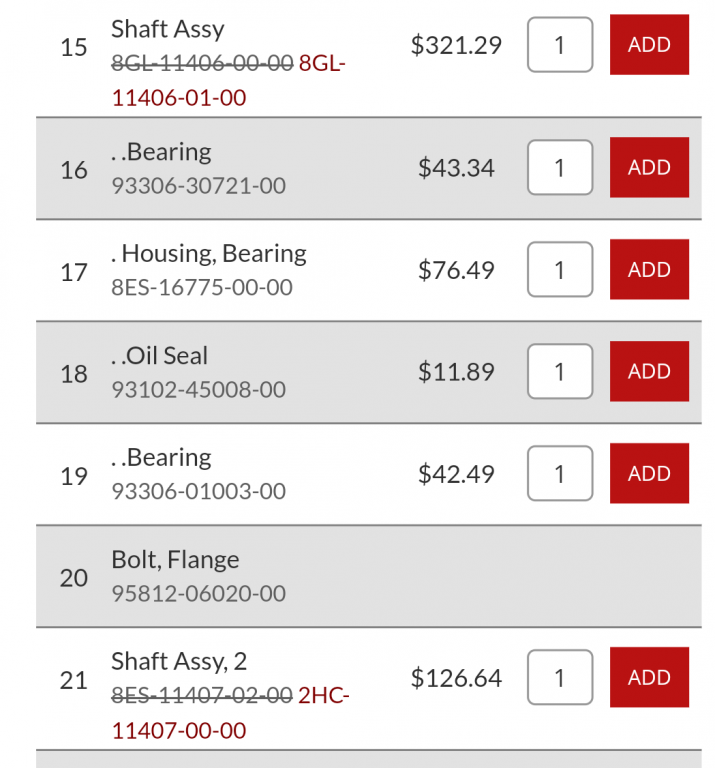Viewport: 715px width, 768px height.
Task: Select quantity box for the $42.49 Bearing
Action: coord(560,474)
